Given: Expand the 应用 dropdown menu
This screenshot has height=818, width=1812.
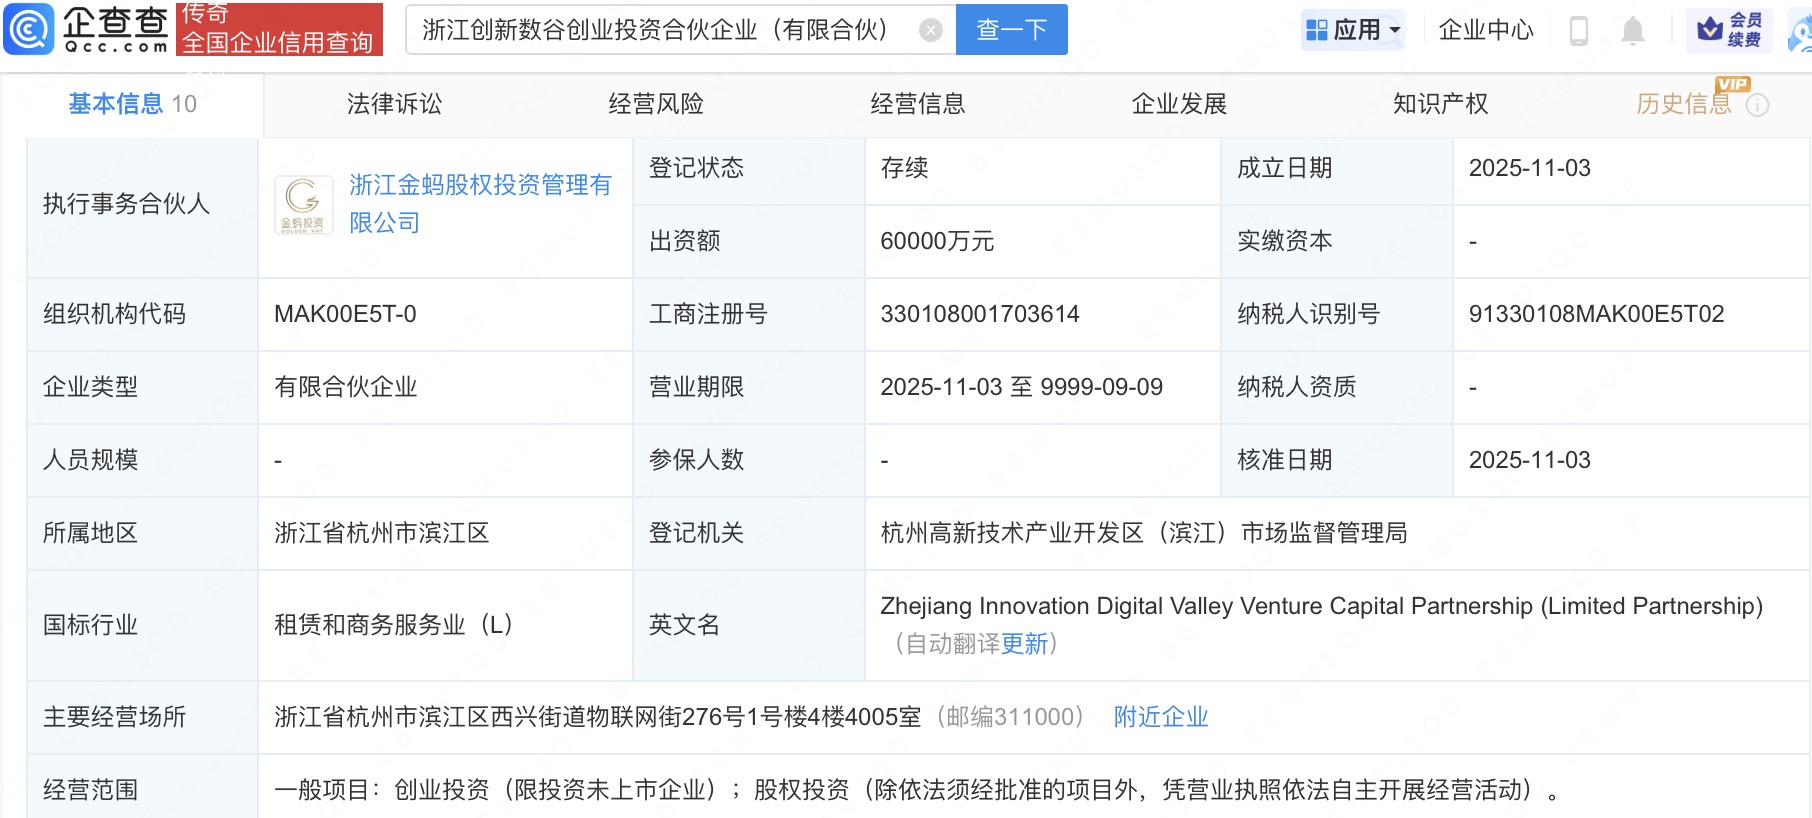Looking at the screenshot, I should (1354, 30).
